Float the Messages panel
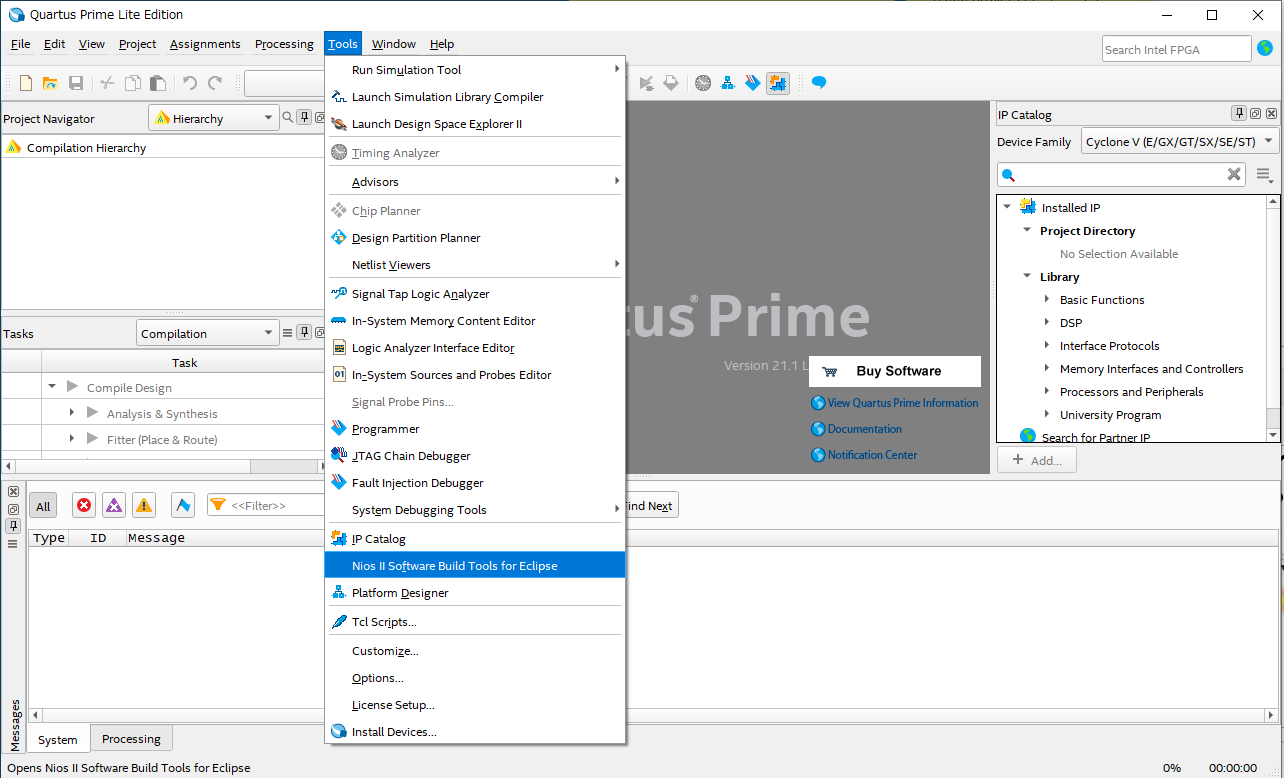Viewport: 1284px width, 778px height. click(13, 509)
